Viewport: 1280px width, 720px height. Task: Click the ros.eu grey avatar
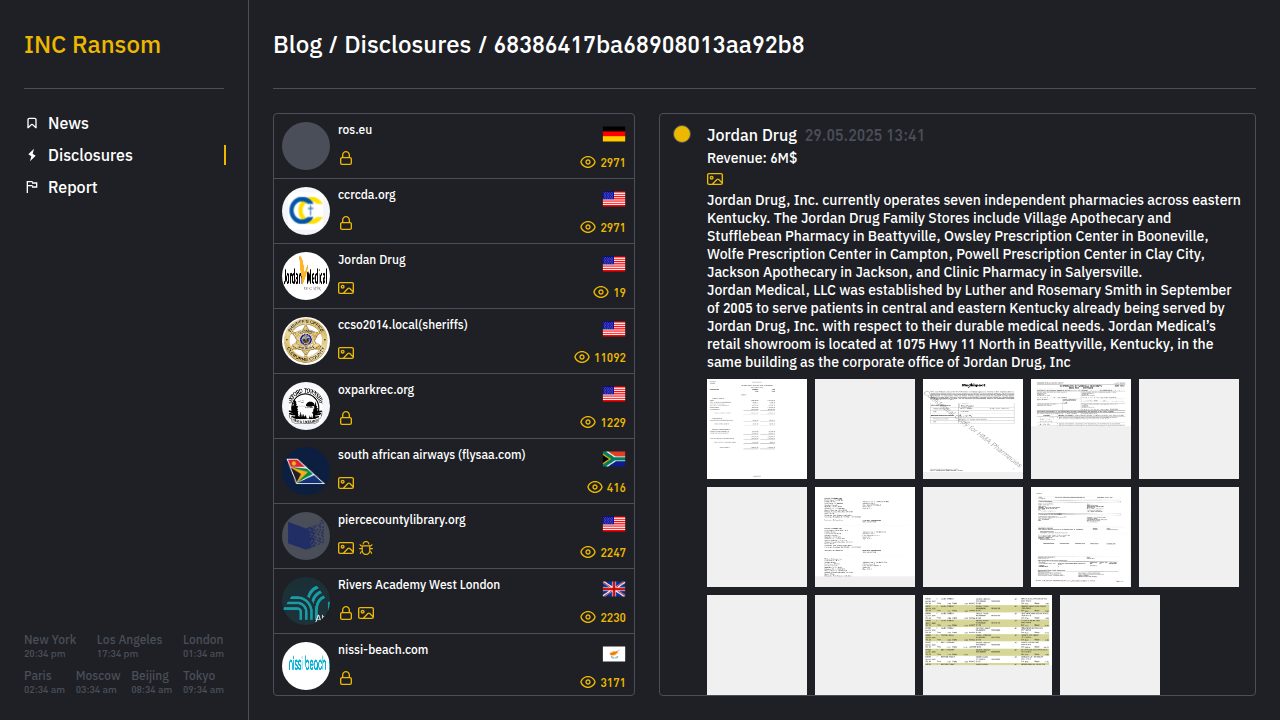point(306,146)
